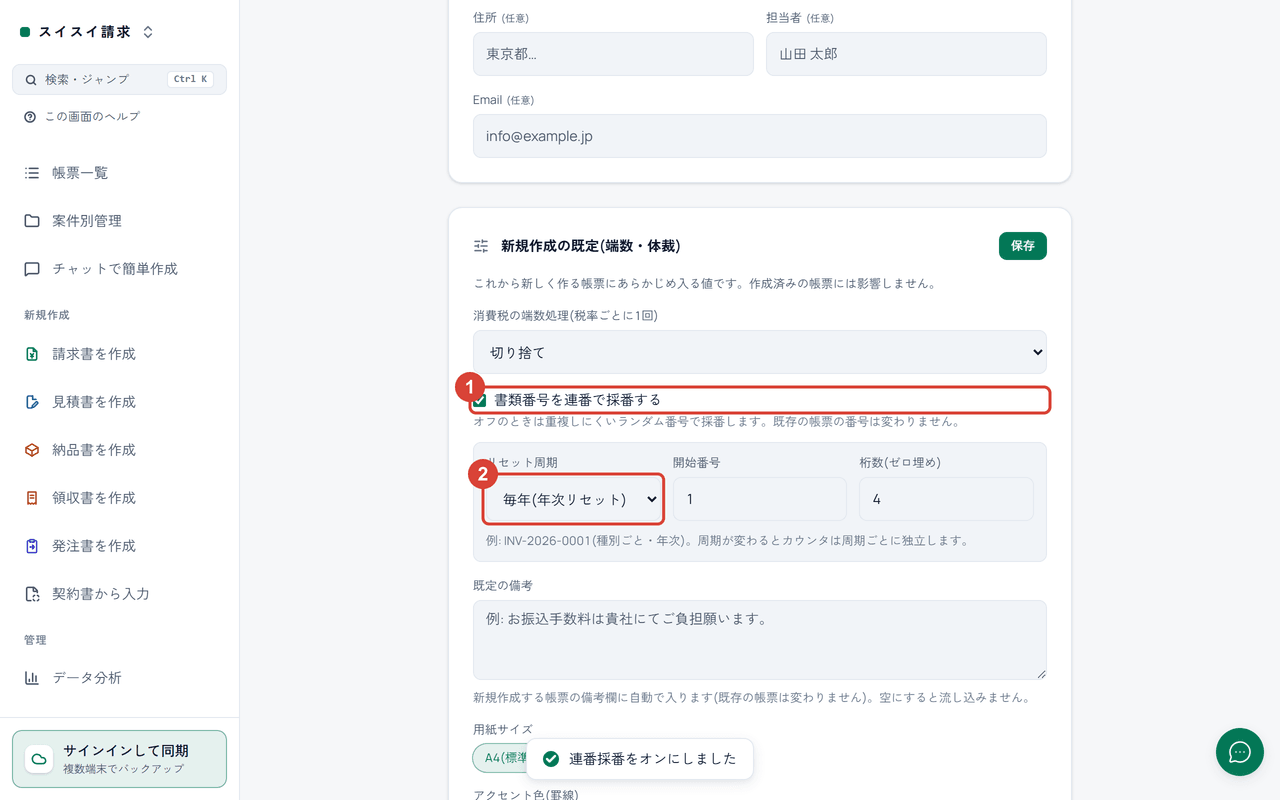The height and width of the screenshot is (800, 1280).
Task: Click the 案件別管理 folder icon
Action: pos(32,221)
